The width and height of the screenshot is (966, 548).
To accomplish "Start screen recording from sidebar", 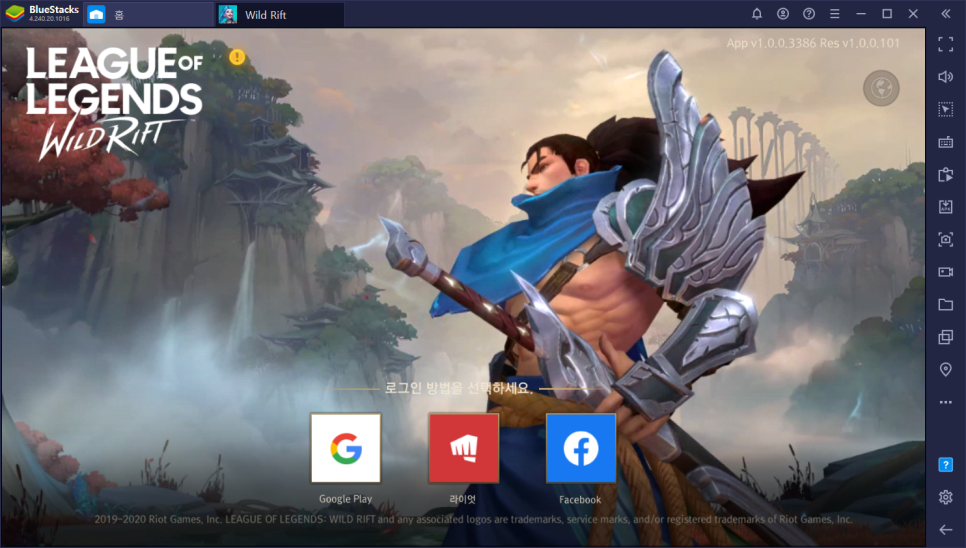I will click(946, 272).
